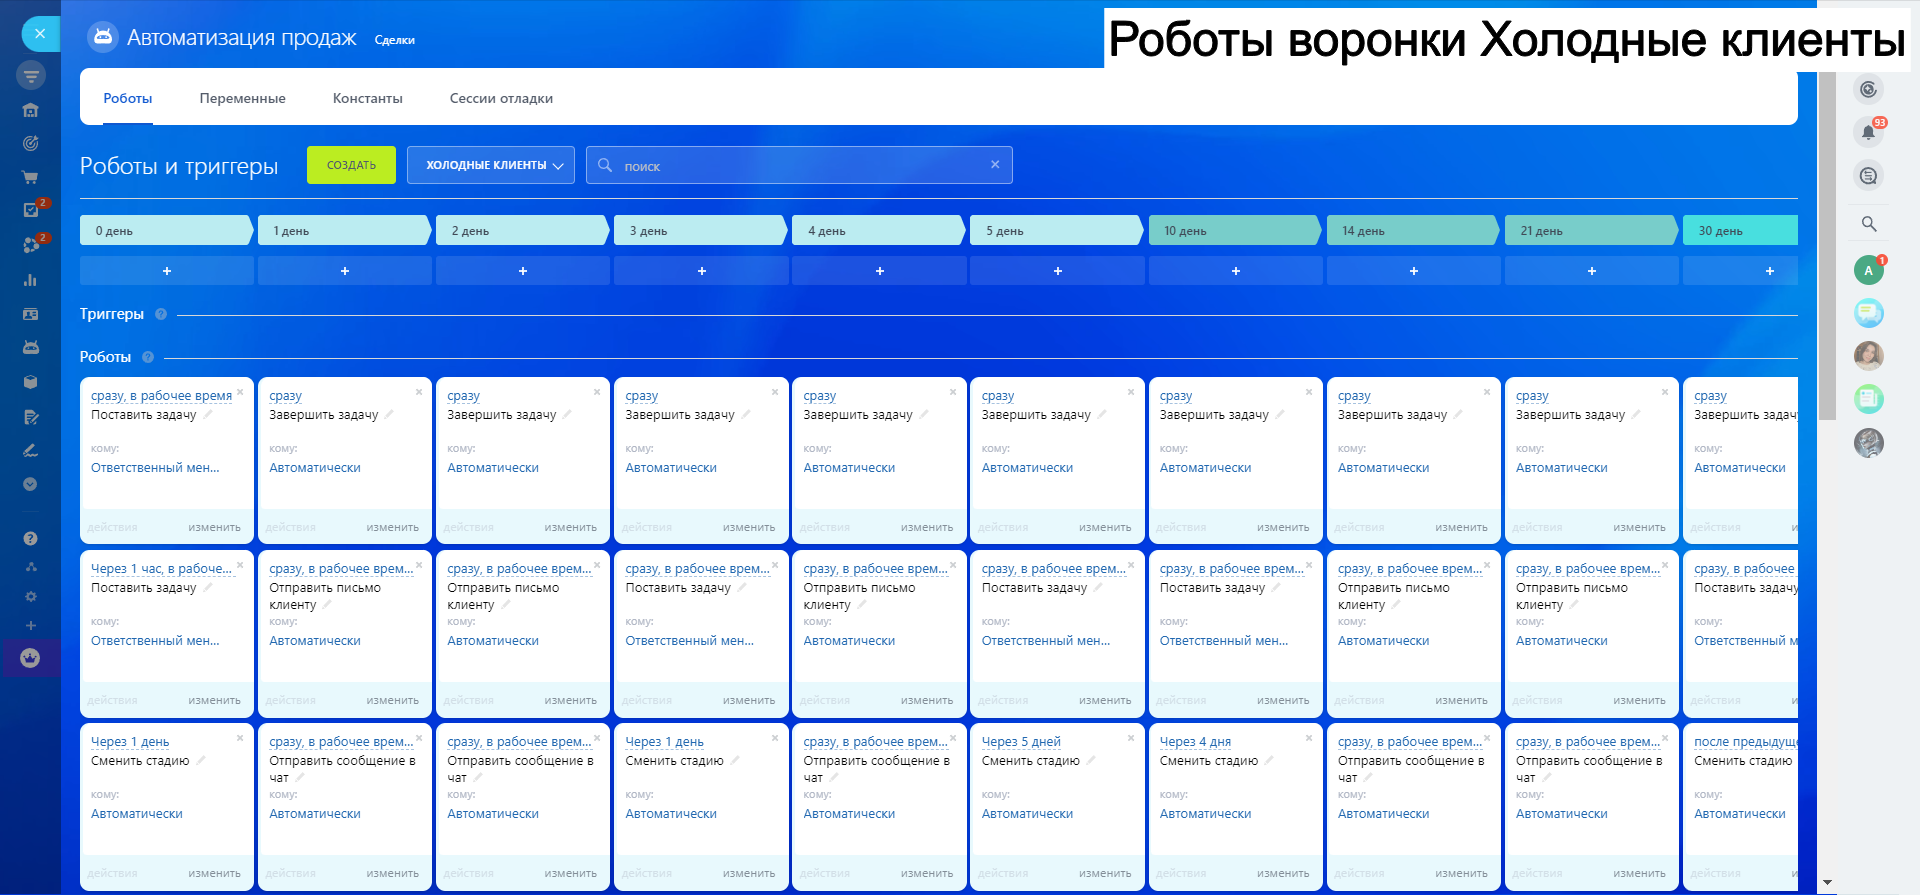Expand more items chevron in left sidebar
1920x895 pixels.
point(30,484)
